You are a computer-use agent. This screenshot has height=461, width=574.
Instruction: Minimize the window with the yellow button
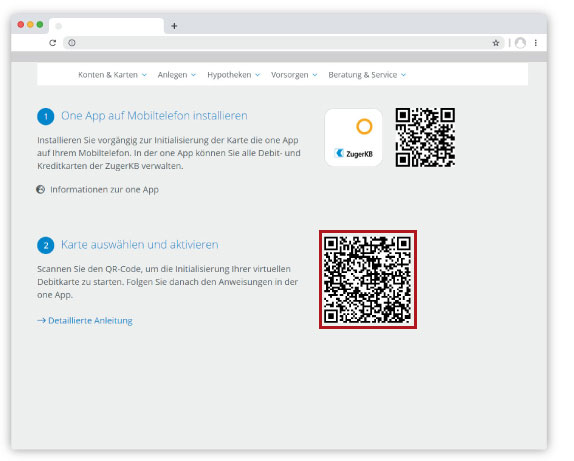[30, 25]
